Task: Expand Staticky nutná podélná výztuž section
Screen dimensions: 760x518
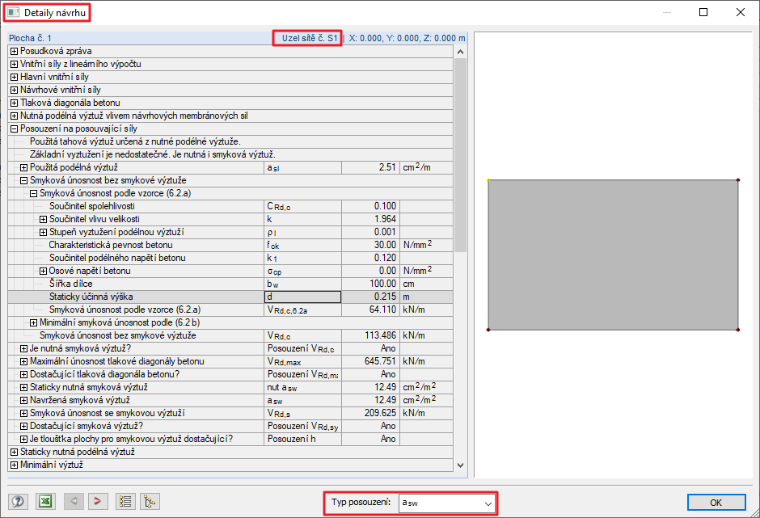Action: (14, 452)
